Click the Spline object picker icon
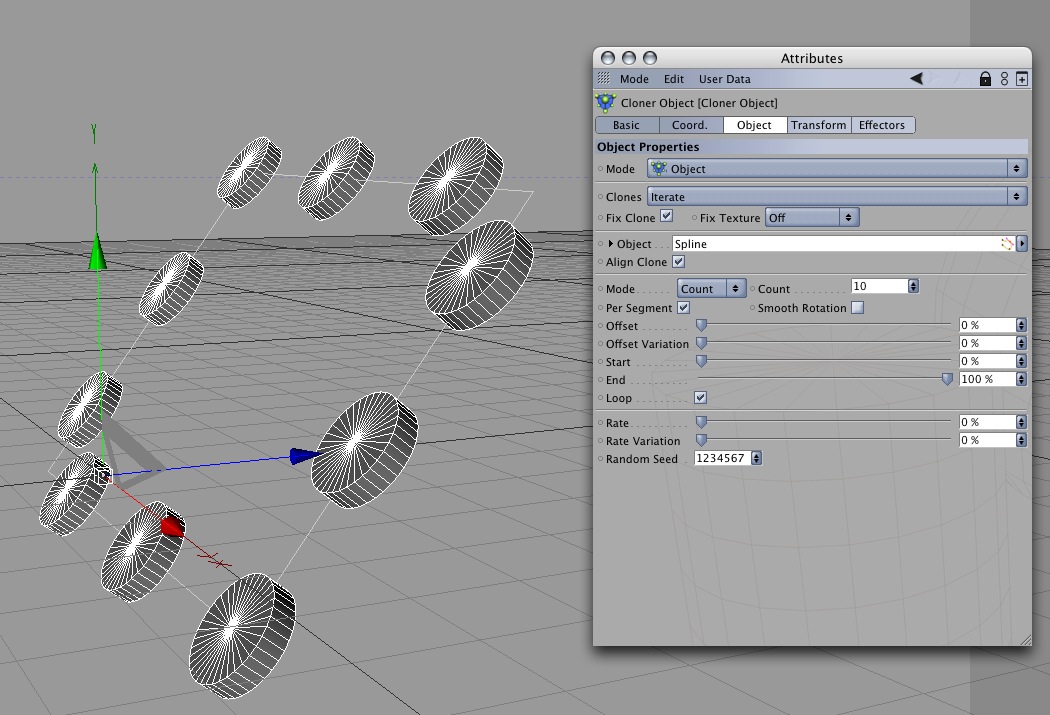The width and height of the screenshot is (1050, 715). [x=1007, y=244]
